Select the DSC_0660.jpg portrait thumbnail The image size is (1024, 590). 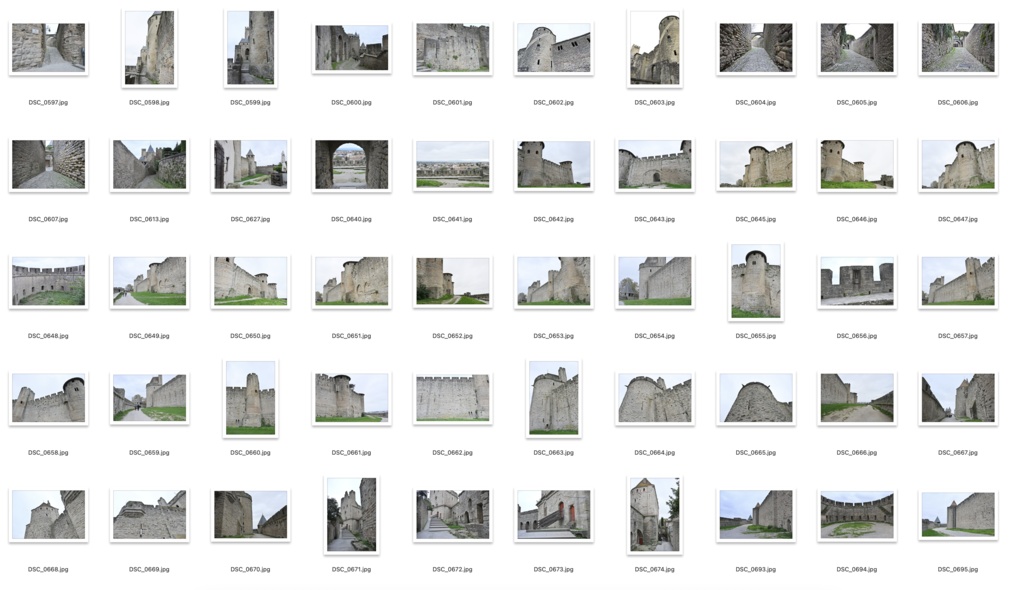(251, 398)
